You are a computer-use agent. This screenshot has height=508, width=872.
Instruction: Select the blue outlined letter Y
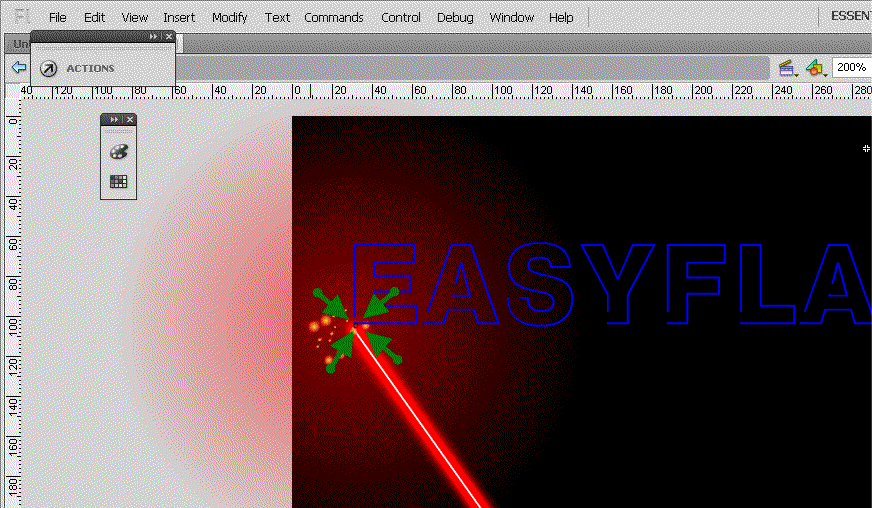coord(617,283)
